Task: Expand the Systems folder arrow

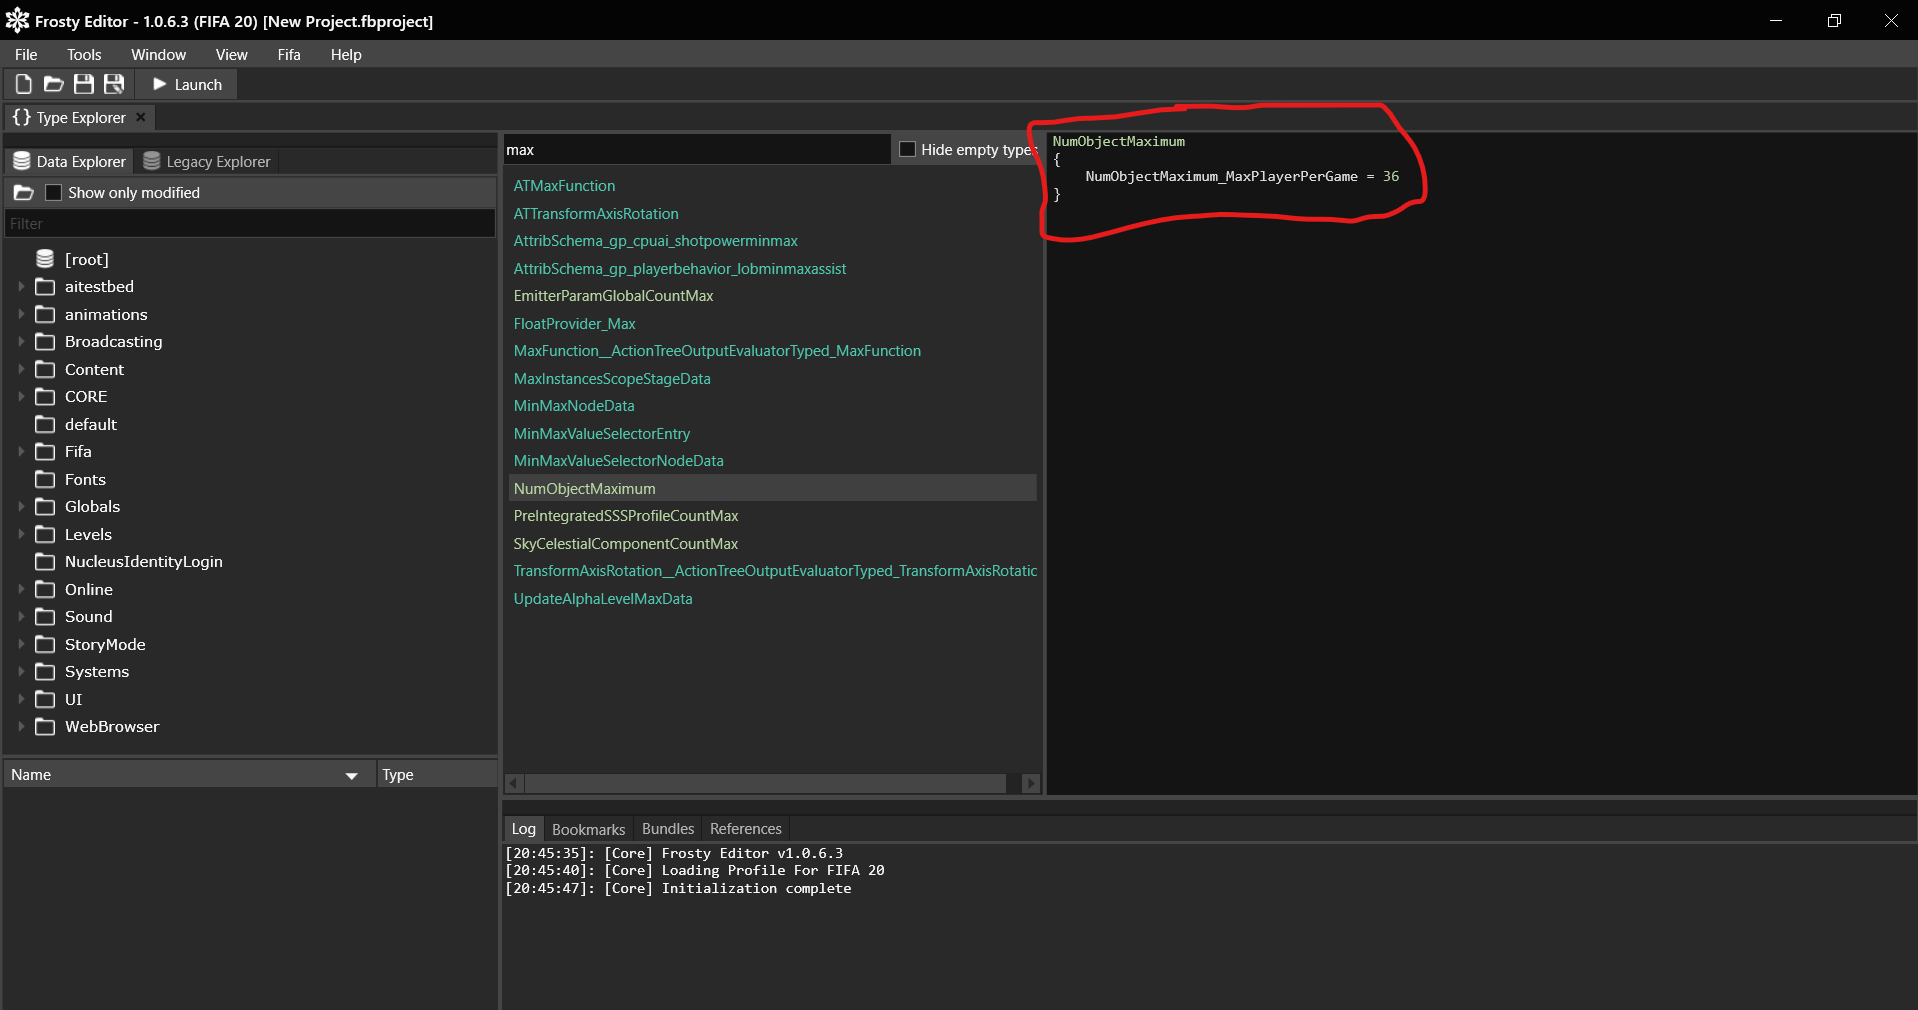Action: [21, 672]
